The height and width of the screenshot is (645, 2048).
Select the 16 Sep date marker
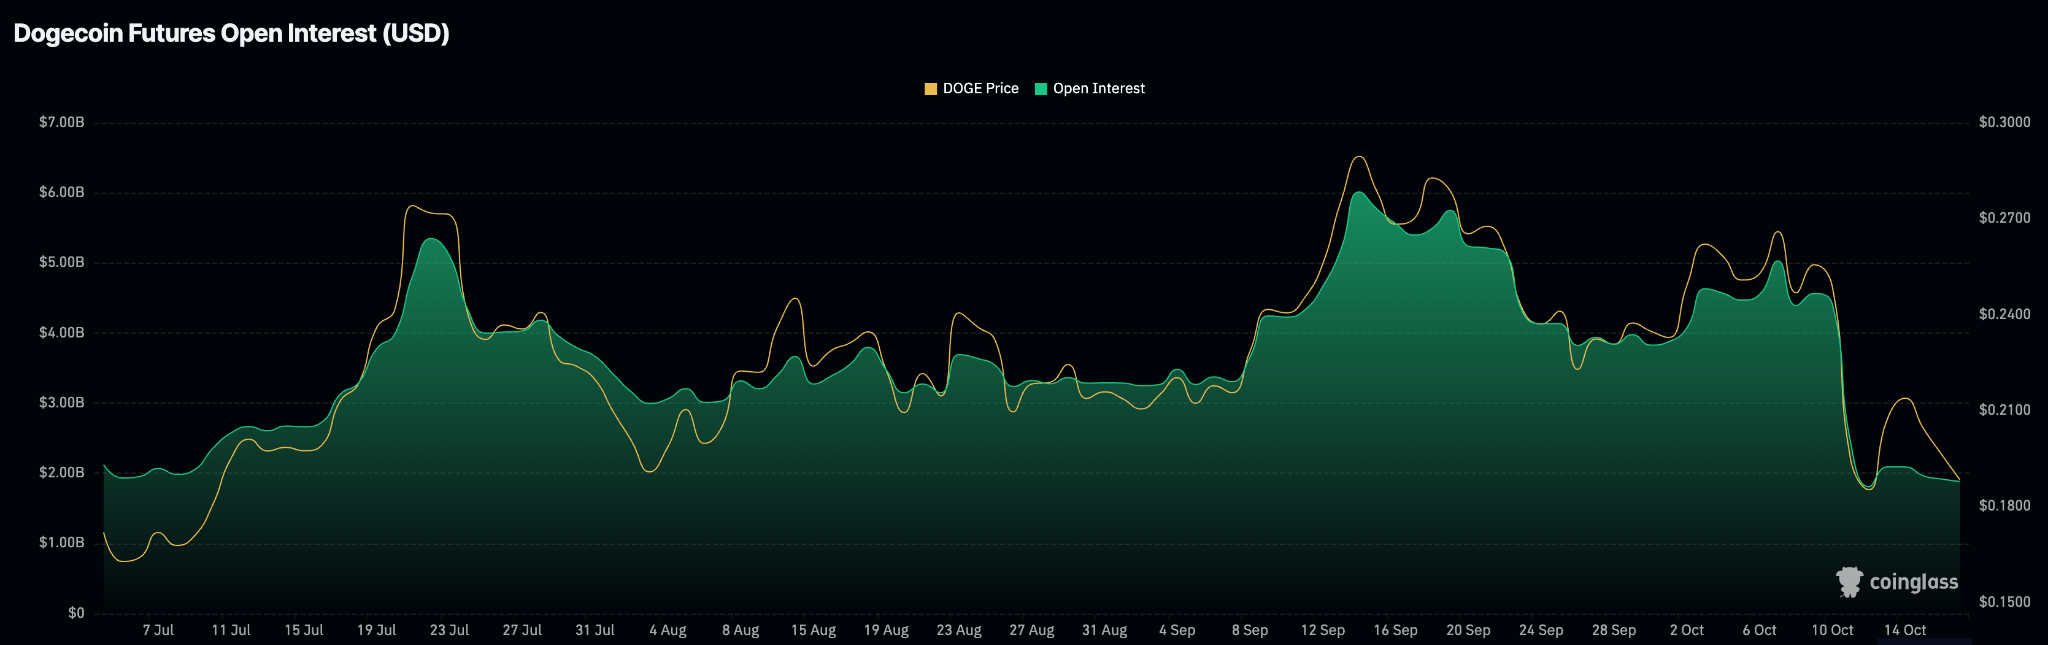[1395, 630]
